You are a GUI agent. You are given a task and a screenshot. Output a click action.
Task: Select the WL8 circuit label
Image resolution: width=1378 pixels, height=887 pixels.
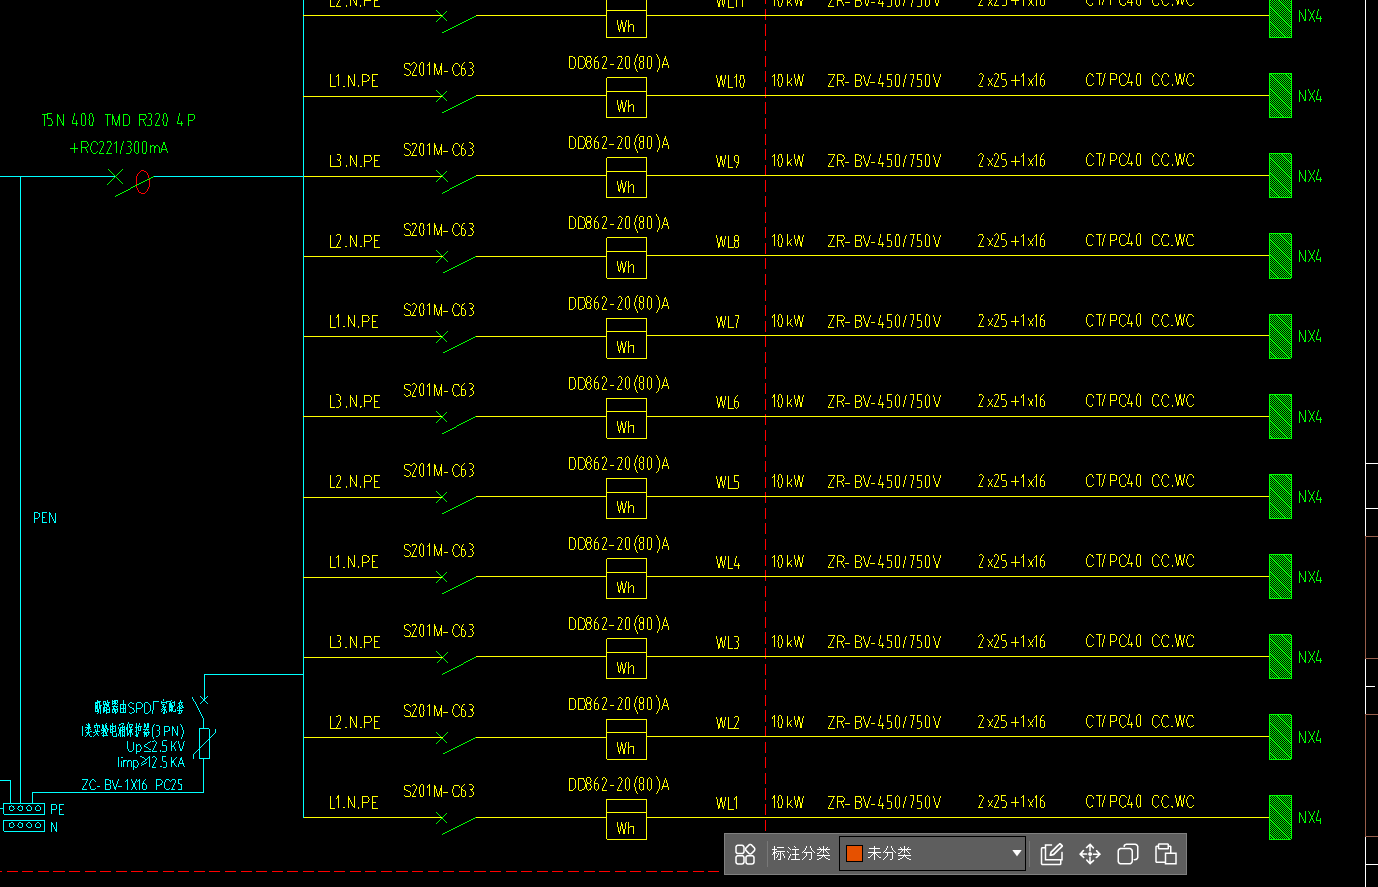pos(728,242)
